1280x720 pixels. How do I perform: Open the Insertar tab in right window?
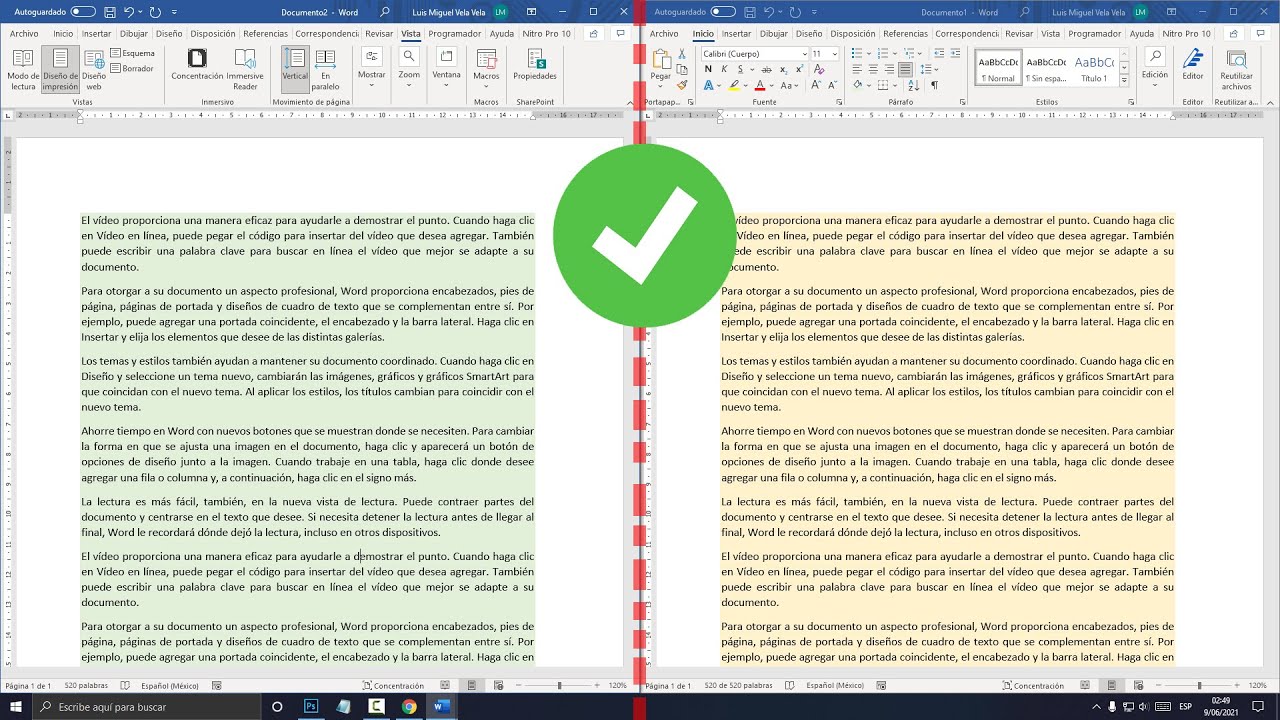736,33
